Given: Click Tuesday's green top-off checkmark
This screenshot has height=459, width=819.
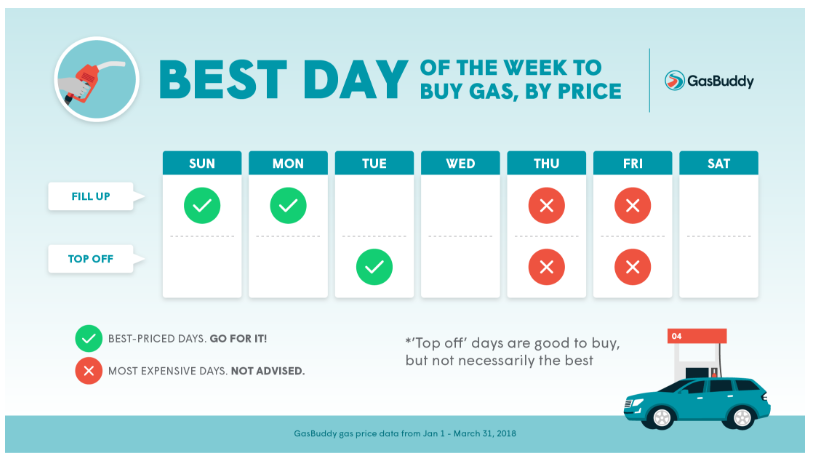Looking at the screenshot, I should pos(375,267).
